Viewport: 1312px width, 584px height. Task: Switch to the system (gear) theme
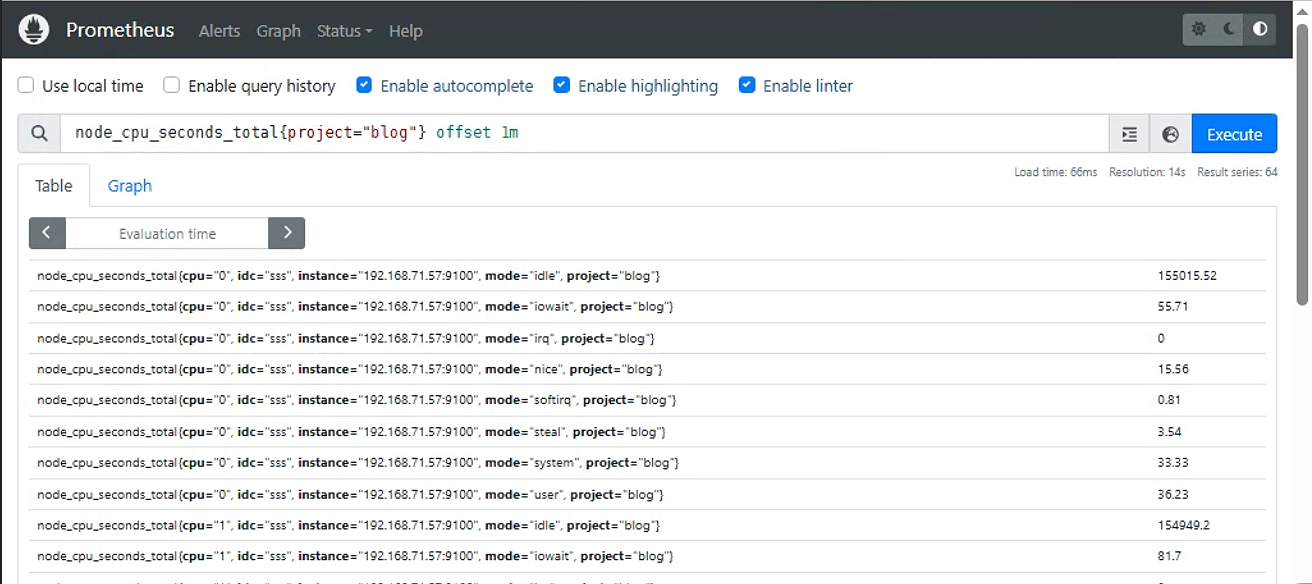1199,30
